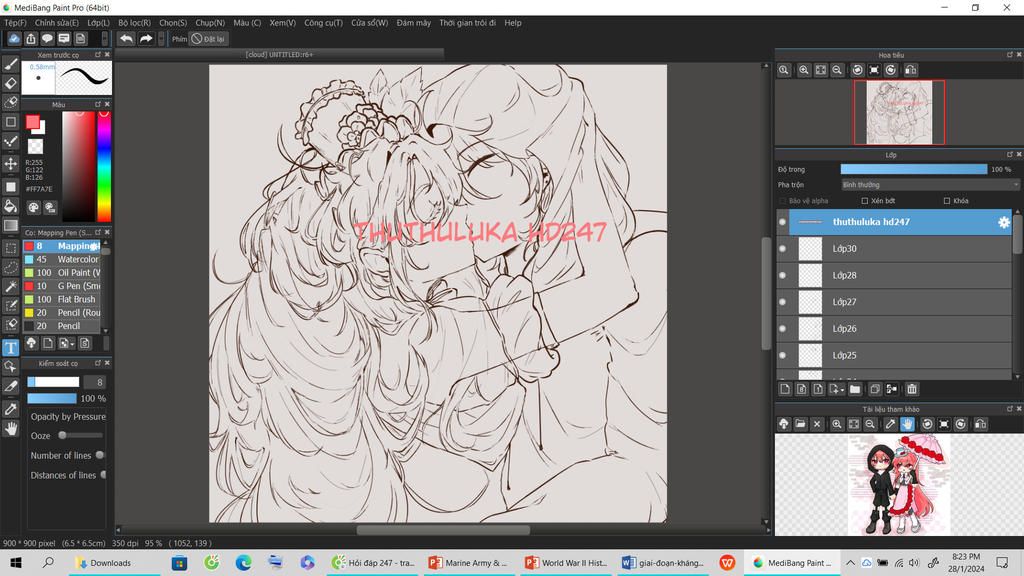Click the brush size value field showing 8
1024x576 pixels.
coord(95,382)
